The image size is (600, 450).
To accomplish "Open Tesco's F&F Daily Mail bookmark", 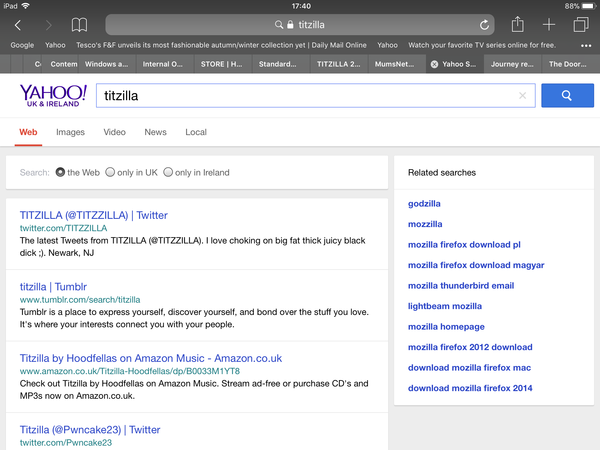I will [221, 45].
